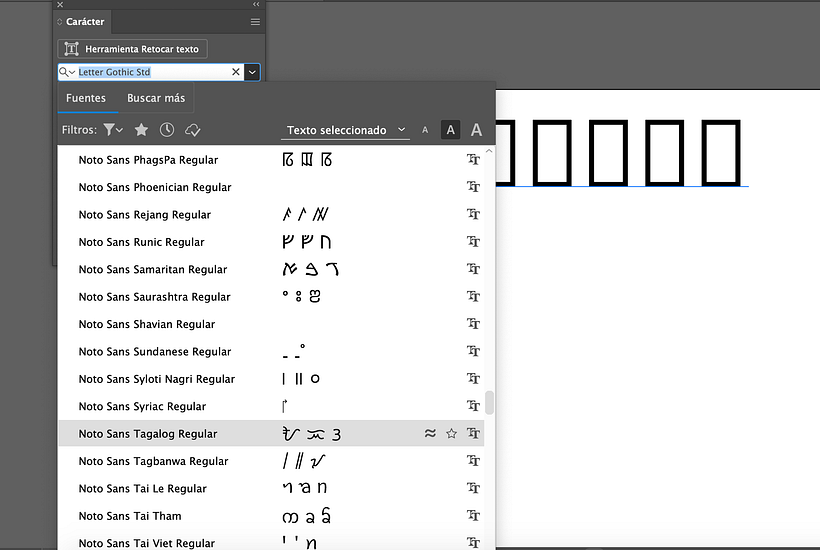
Task: Select Noto Sans Syriac Regular font
Action: click(271, 406)
